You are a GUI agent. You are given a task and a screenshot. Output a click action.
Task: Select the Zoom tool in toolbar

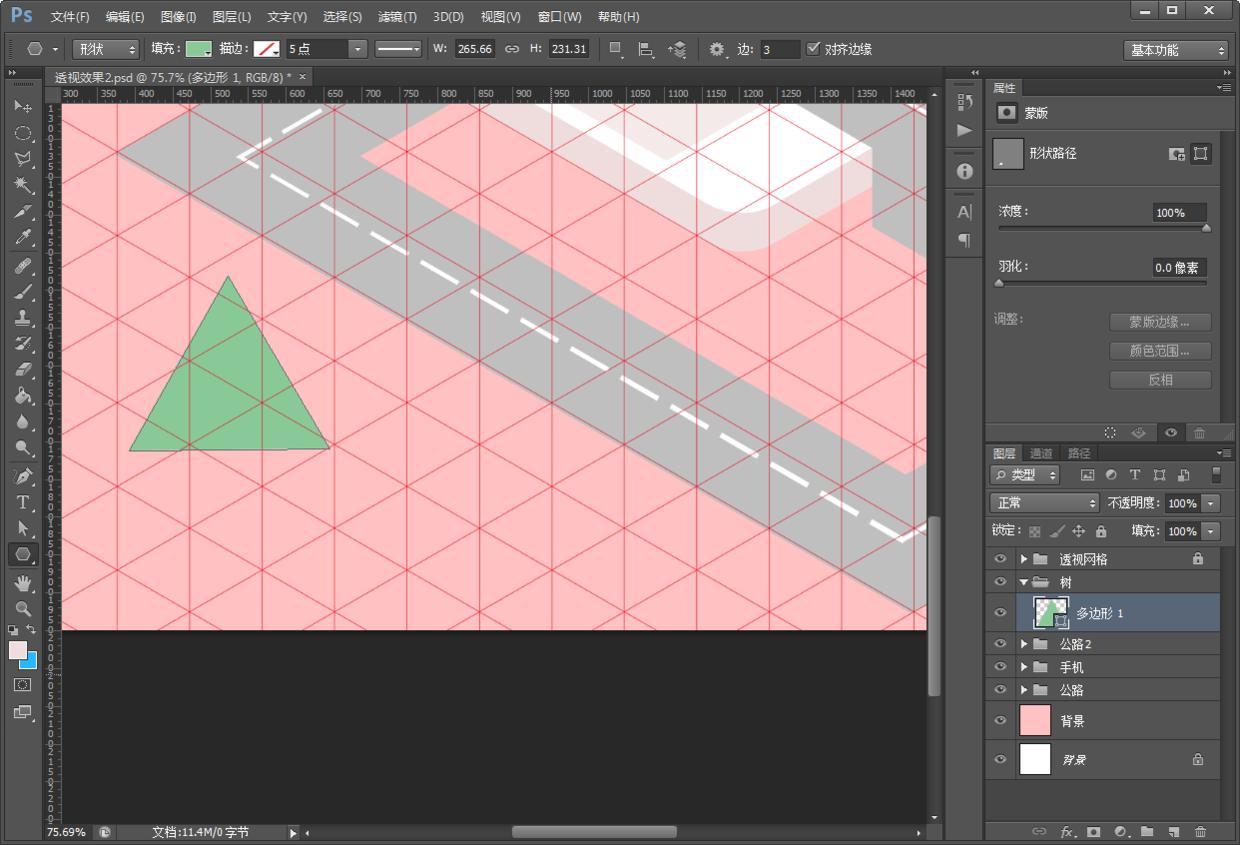[23, 608]
